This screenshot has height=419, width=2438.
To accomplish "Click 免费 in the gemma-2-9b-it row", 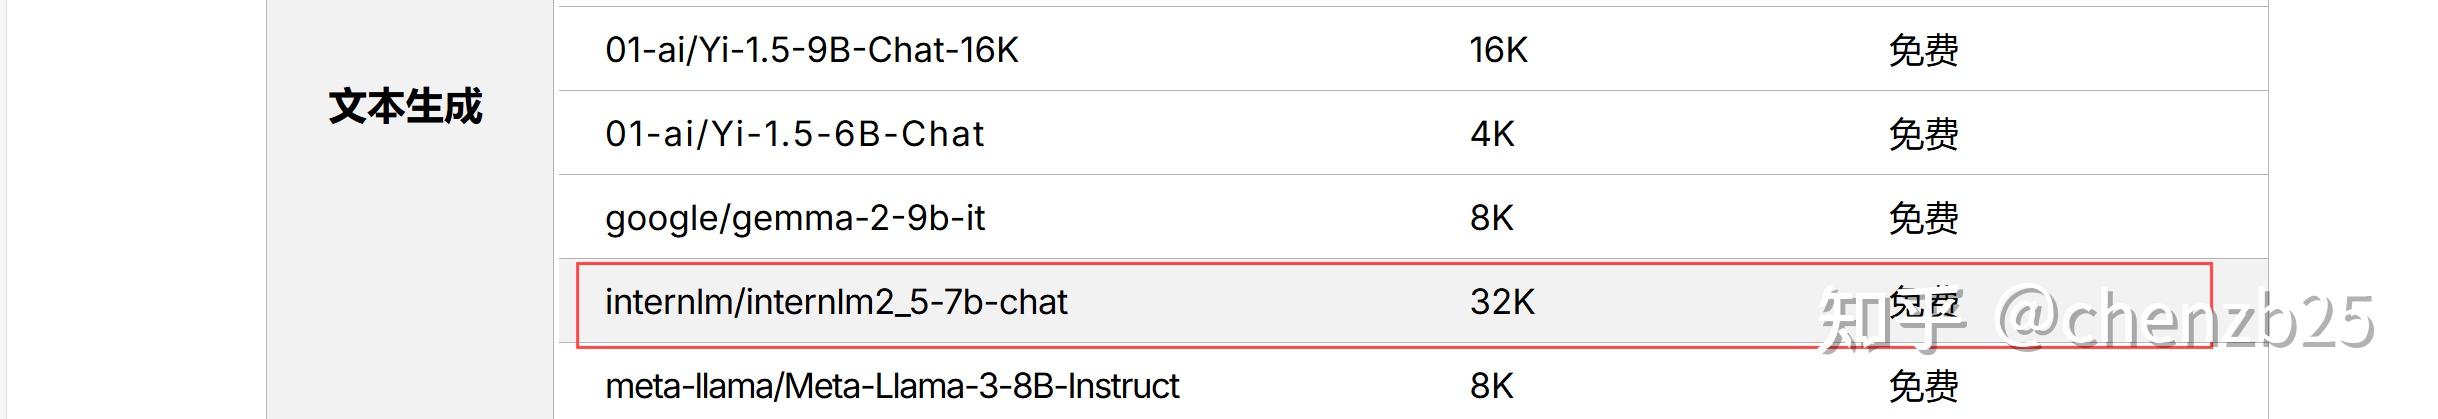I will (x=1922, y=218).
